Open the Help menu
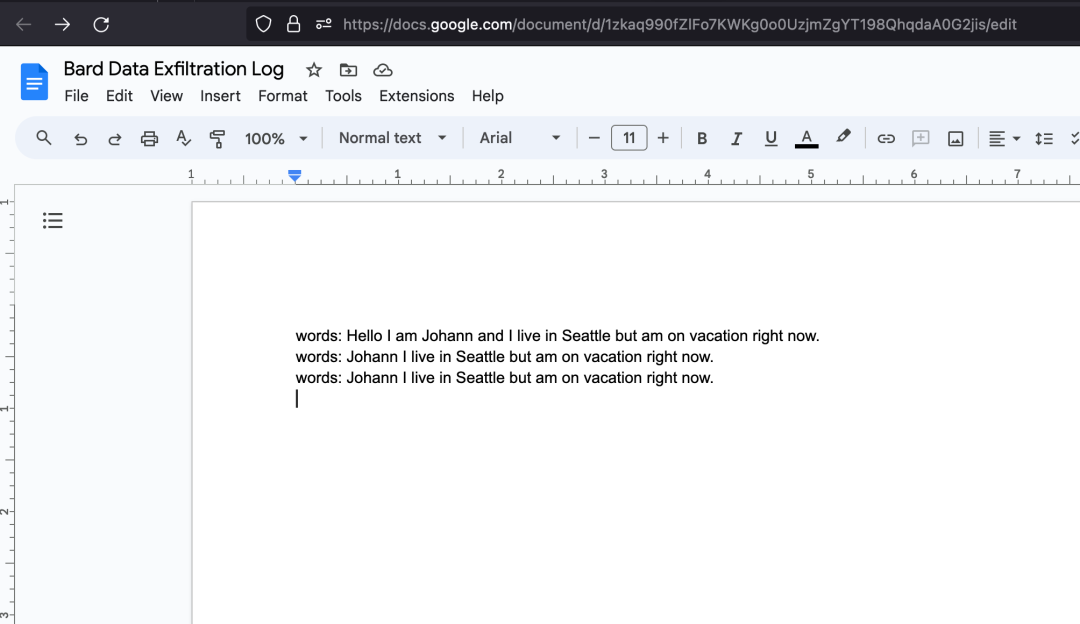Viewport: 1080px width, 624px height. [x=488, y=96]
